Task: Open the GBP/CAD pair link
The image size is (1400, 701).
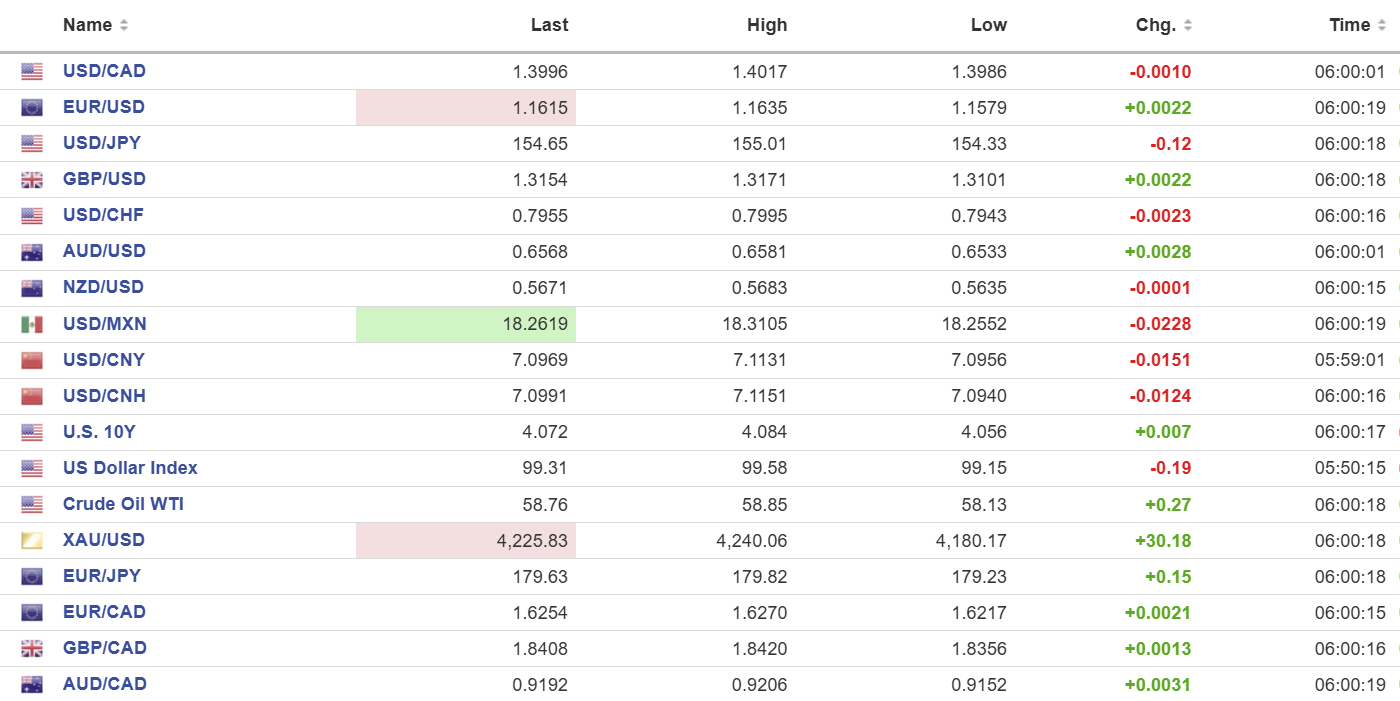Action: coord(104,648)
